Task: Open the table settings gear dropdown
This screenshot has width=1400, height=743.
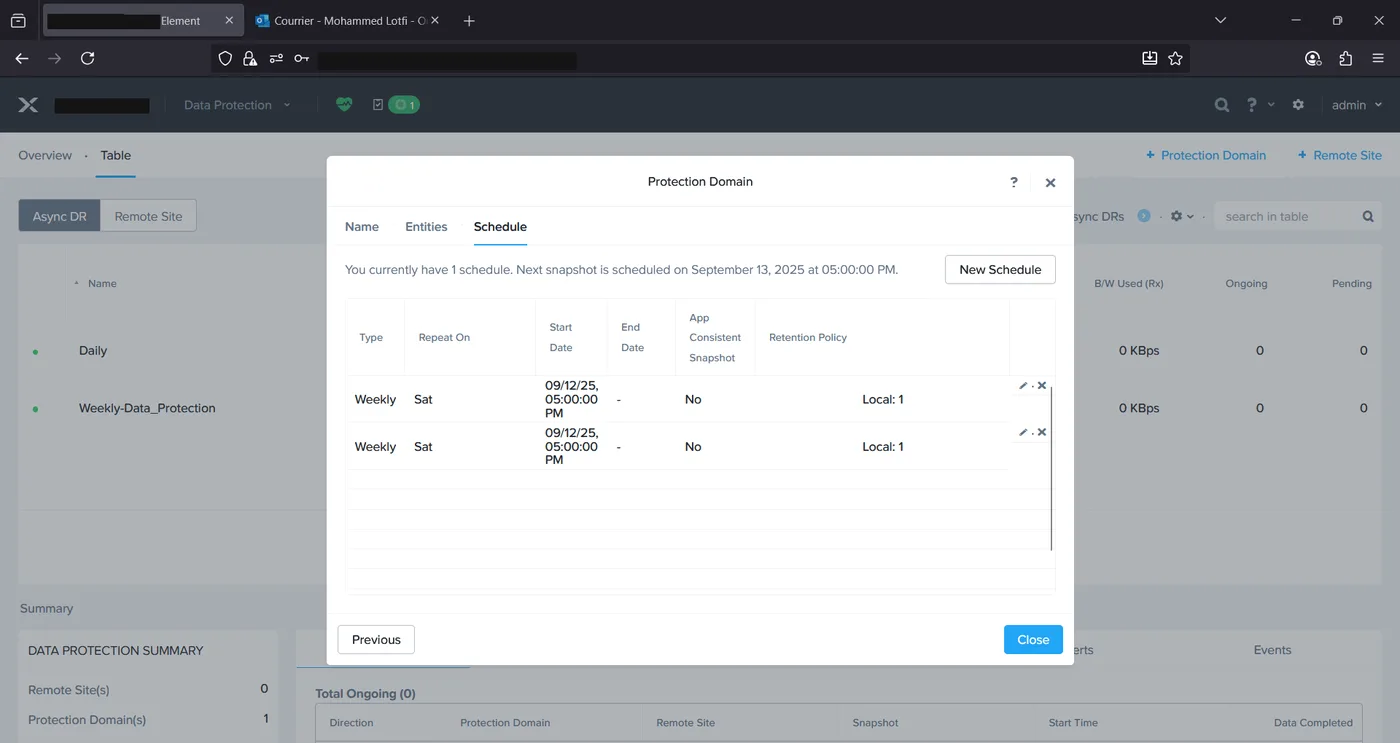Action: (1182, 216)
